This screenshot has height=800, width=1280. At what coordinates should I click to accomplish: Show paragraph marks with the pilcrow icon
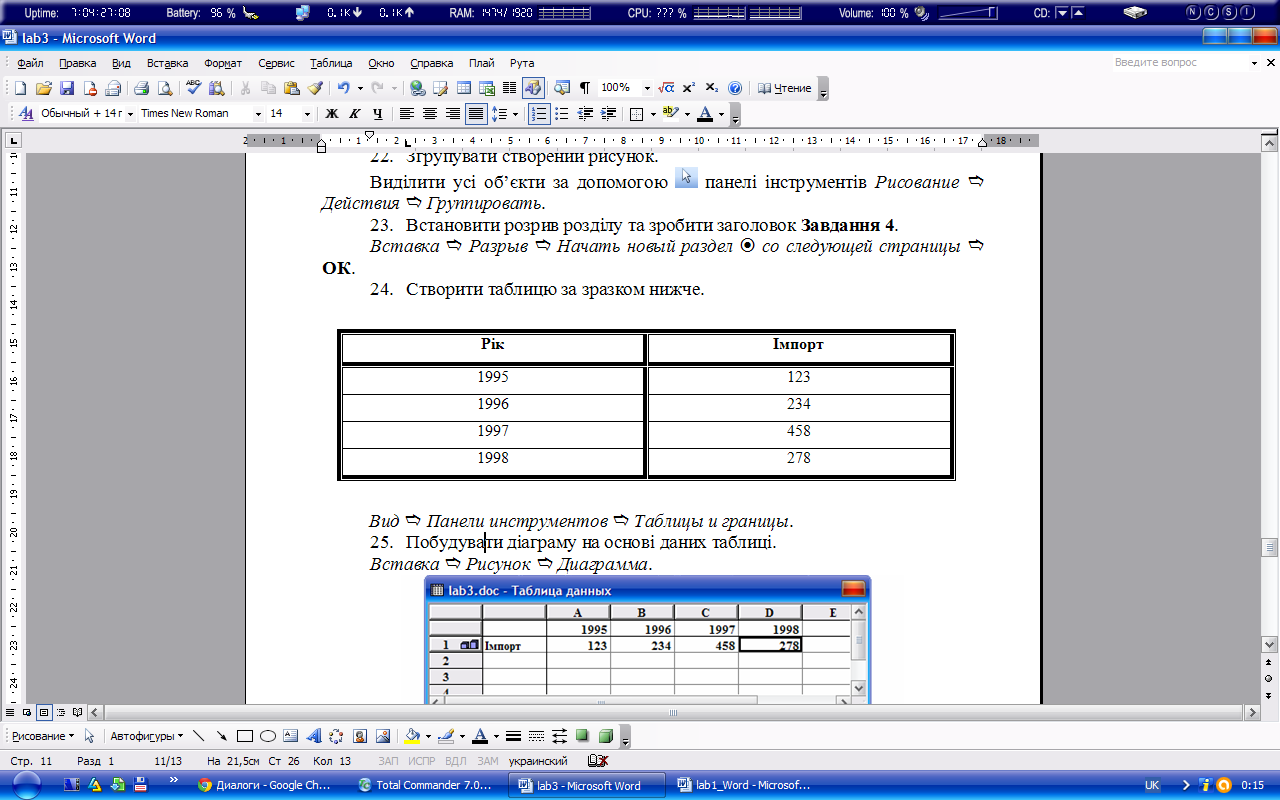(585, 88)
